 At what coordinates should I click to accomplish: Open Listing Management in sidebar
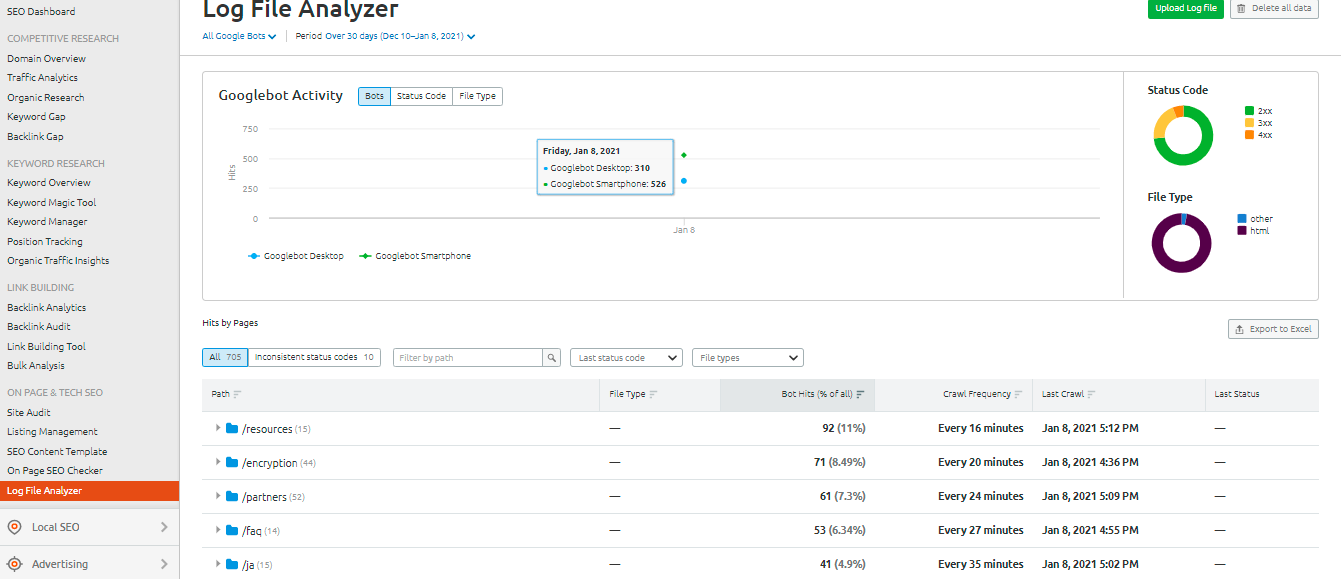click(x=52, y=431)
